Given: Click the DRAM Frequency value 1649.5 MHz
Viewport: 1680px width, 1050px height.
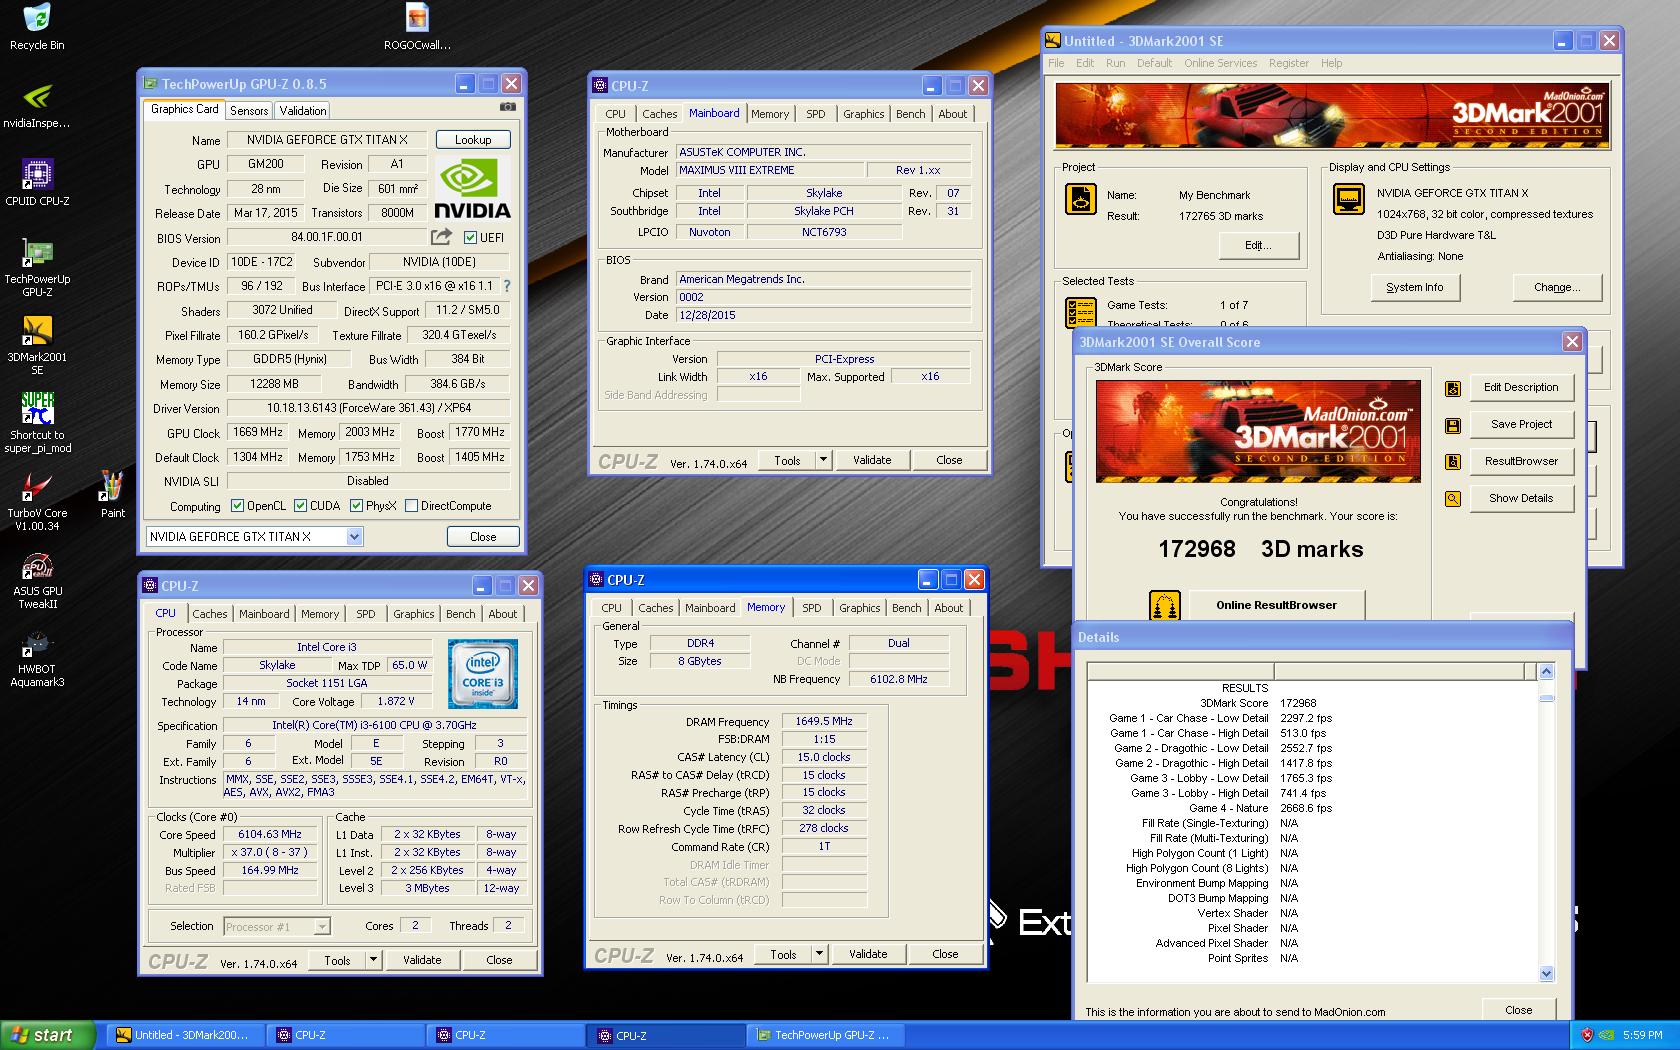Looking at the screenshot, I should click(x=824, y=722).
